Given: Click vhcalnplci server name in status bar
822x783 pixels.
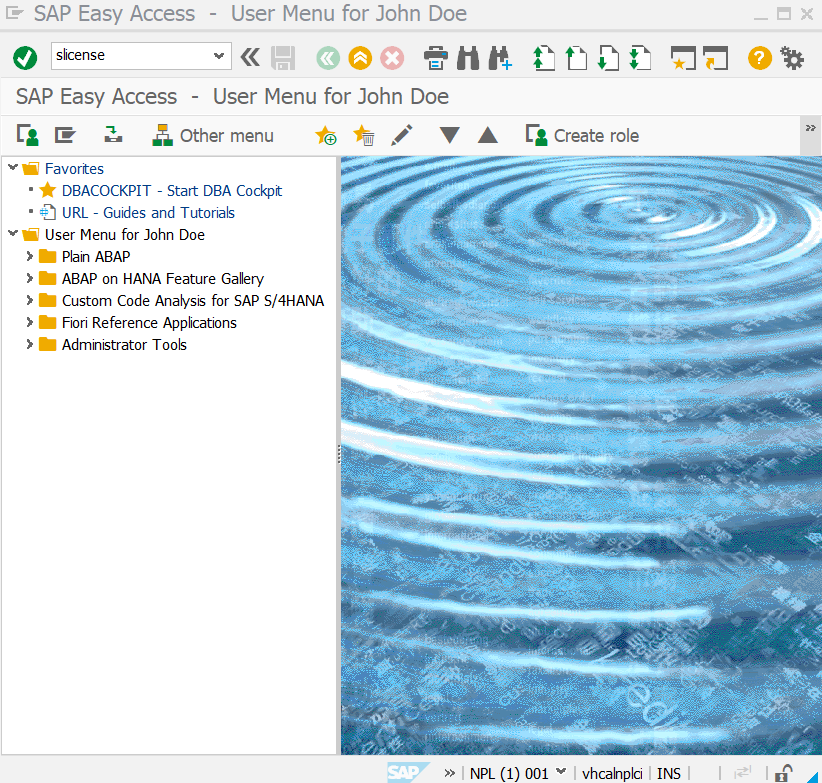Looking at the screenshot, I should (x=612, y=773).
